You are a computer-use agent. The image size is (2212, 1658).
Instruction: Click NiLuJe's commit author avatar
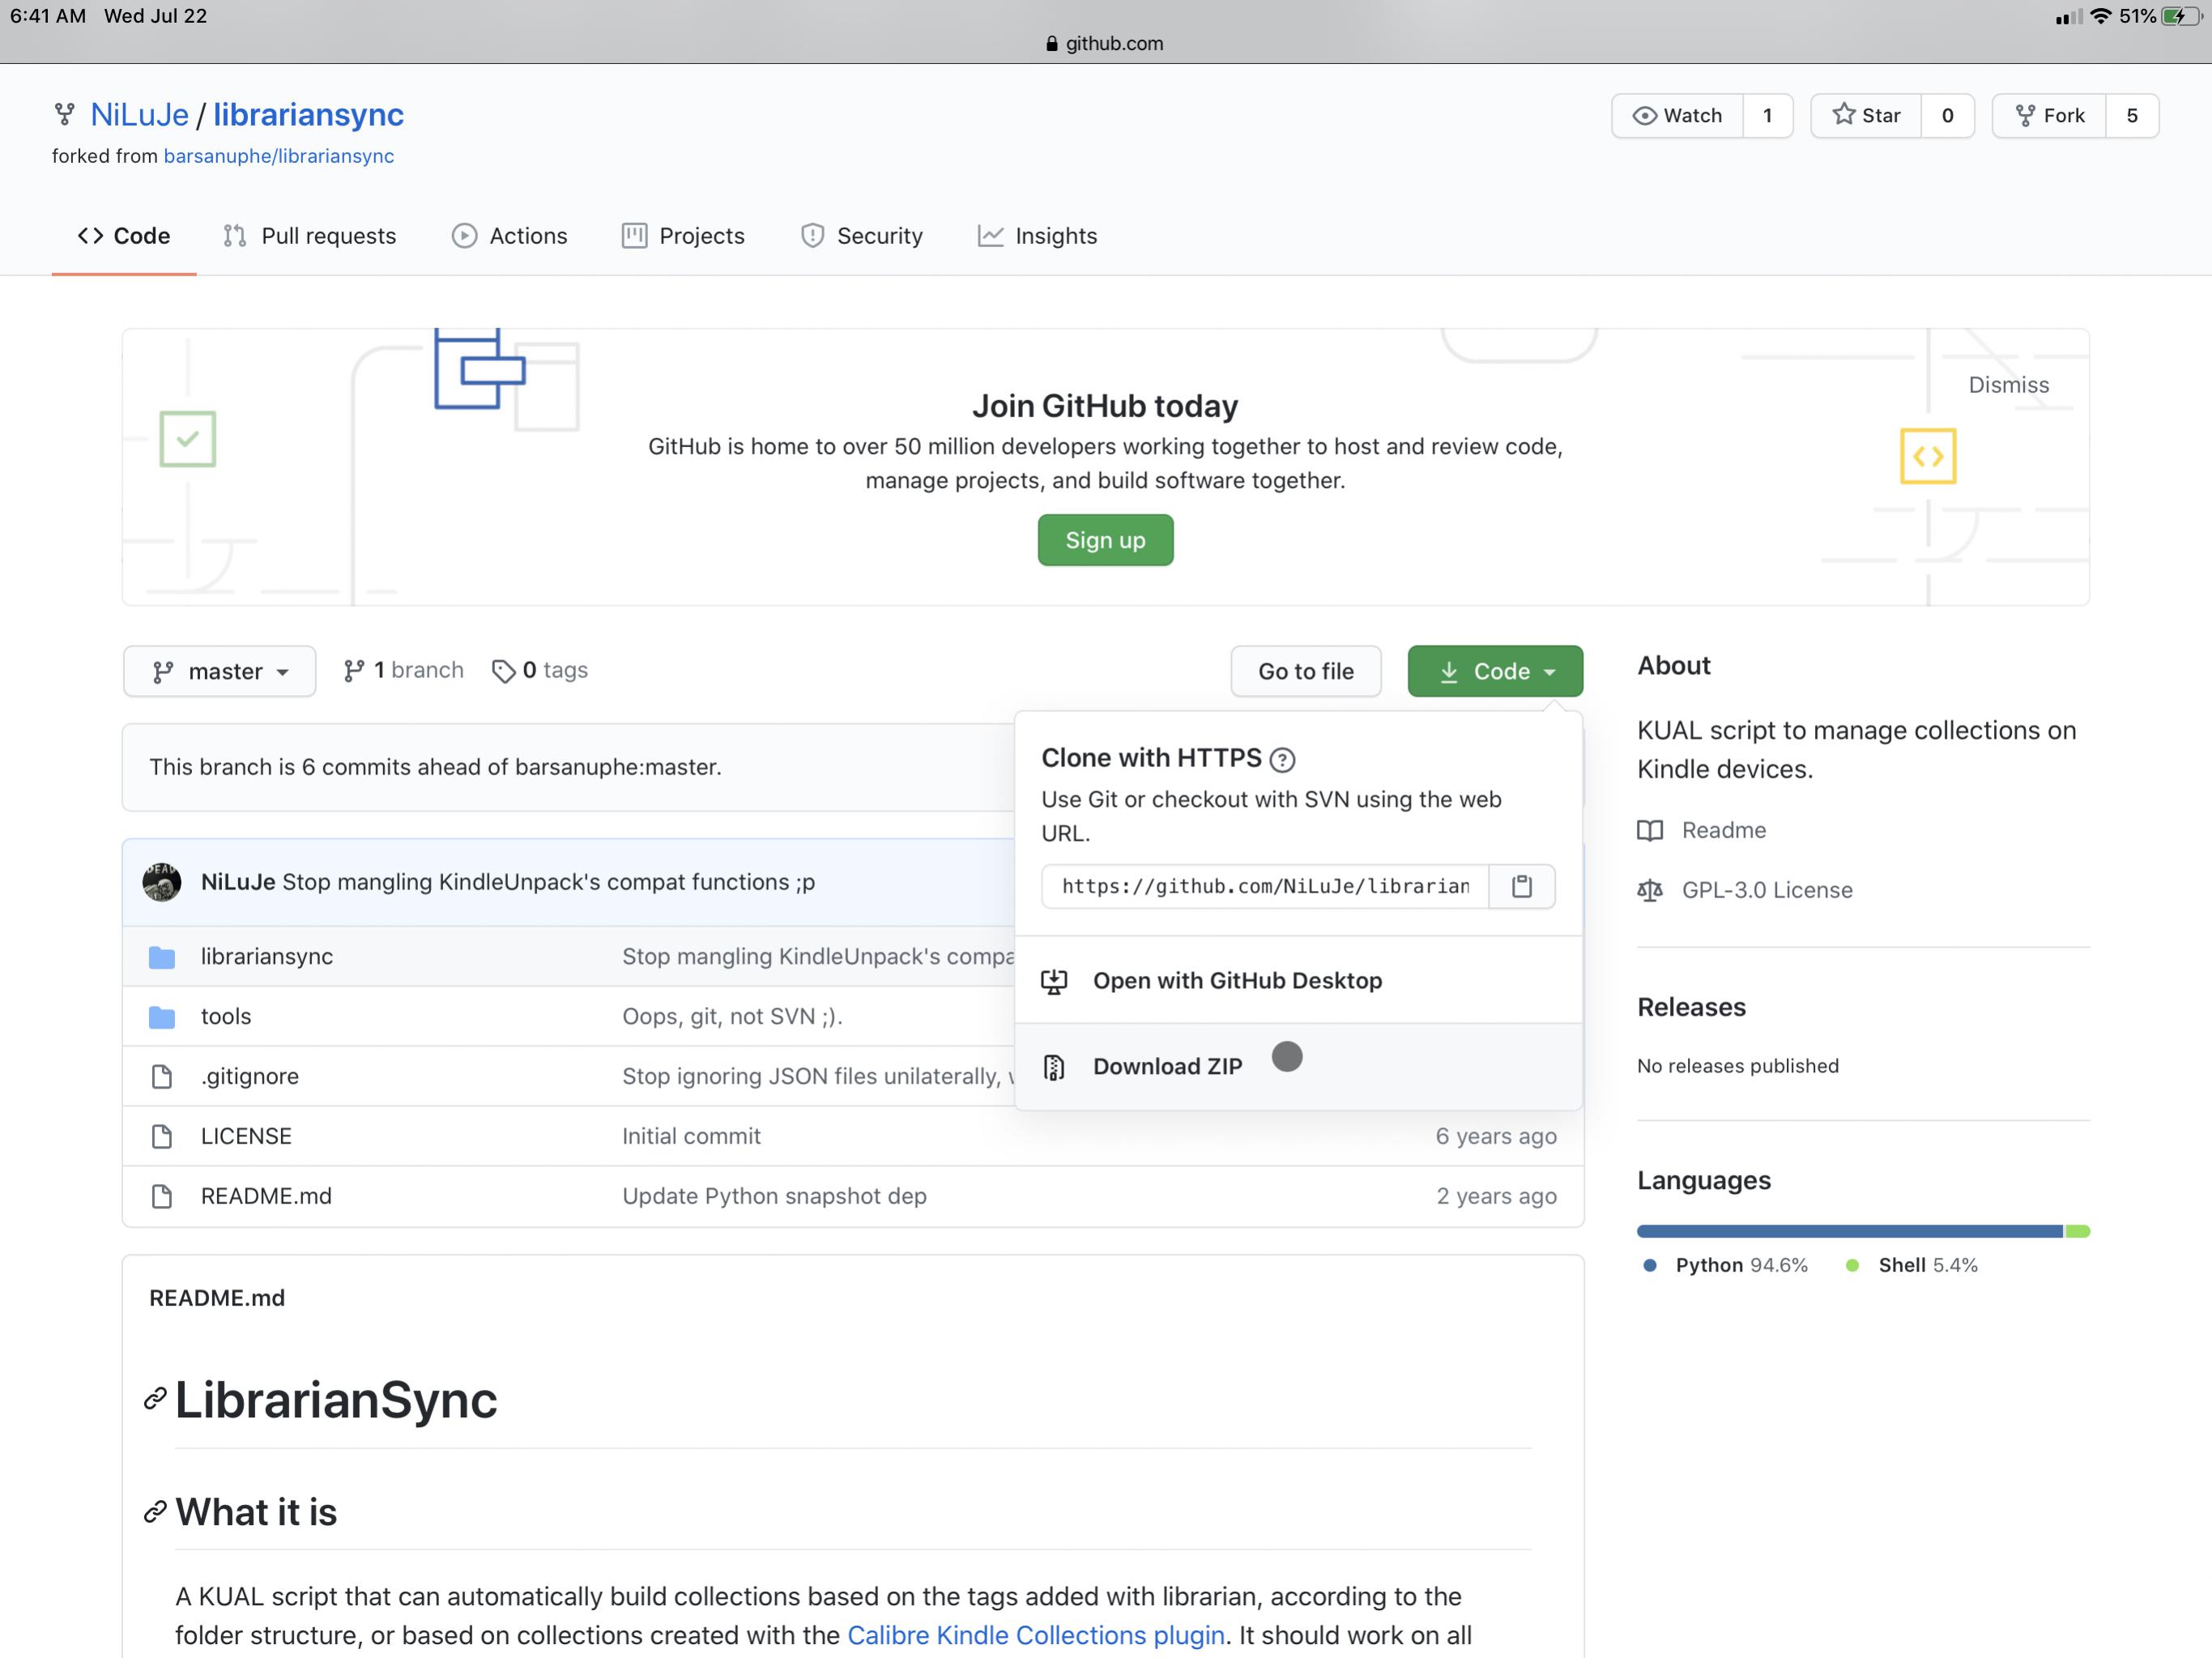coord(162,882)
